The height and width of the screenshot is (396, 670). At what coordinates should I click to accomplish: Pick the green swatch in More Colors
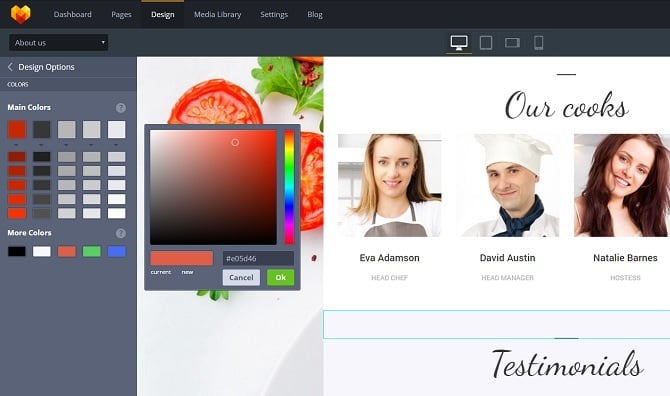pos(91,251)
